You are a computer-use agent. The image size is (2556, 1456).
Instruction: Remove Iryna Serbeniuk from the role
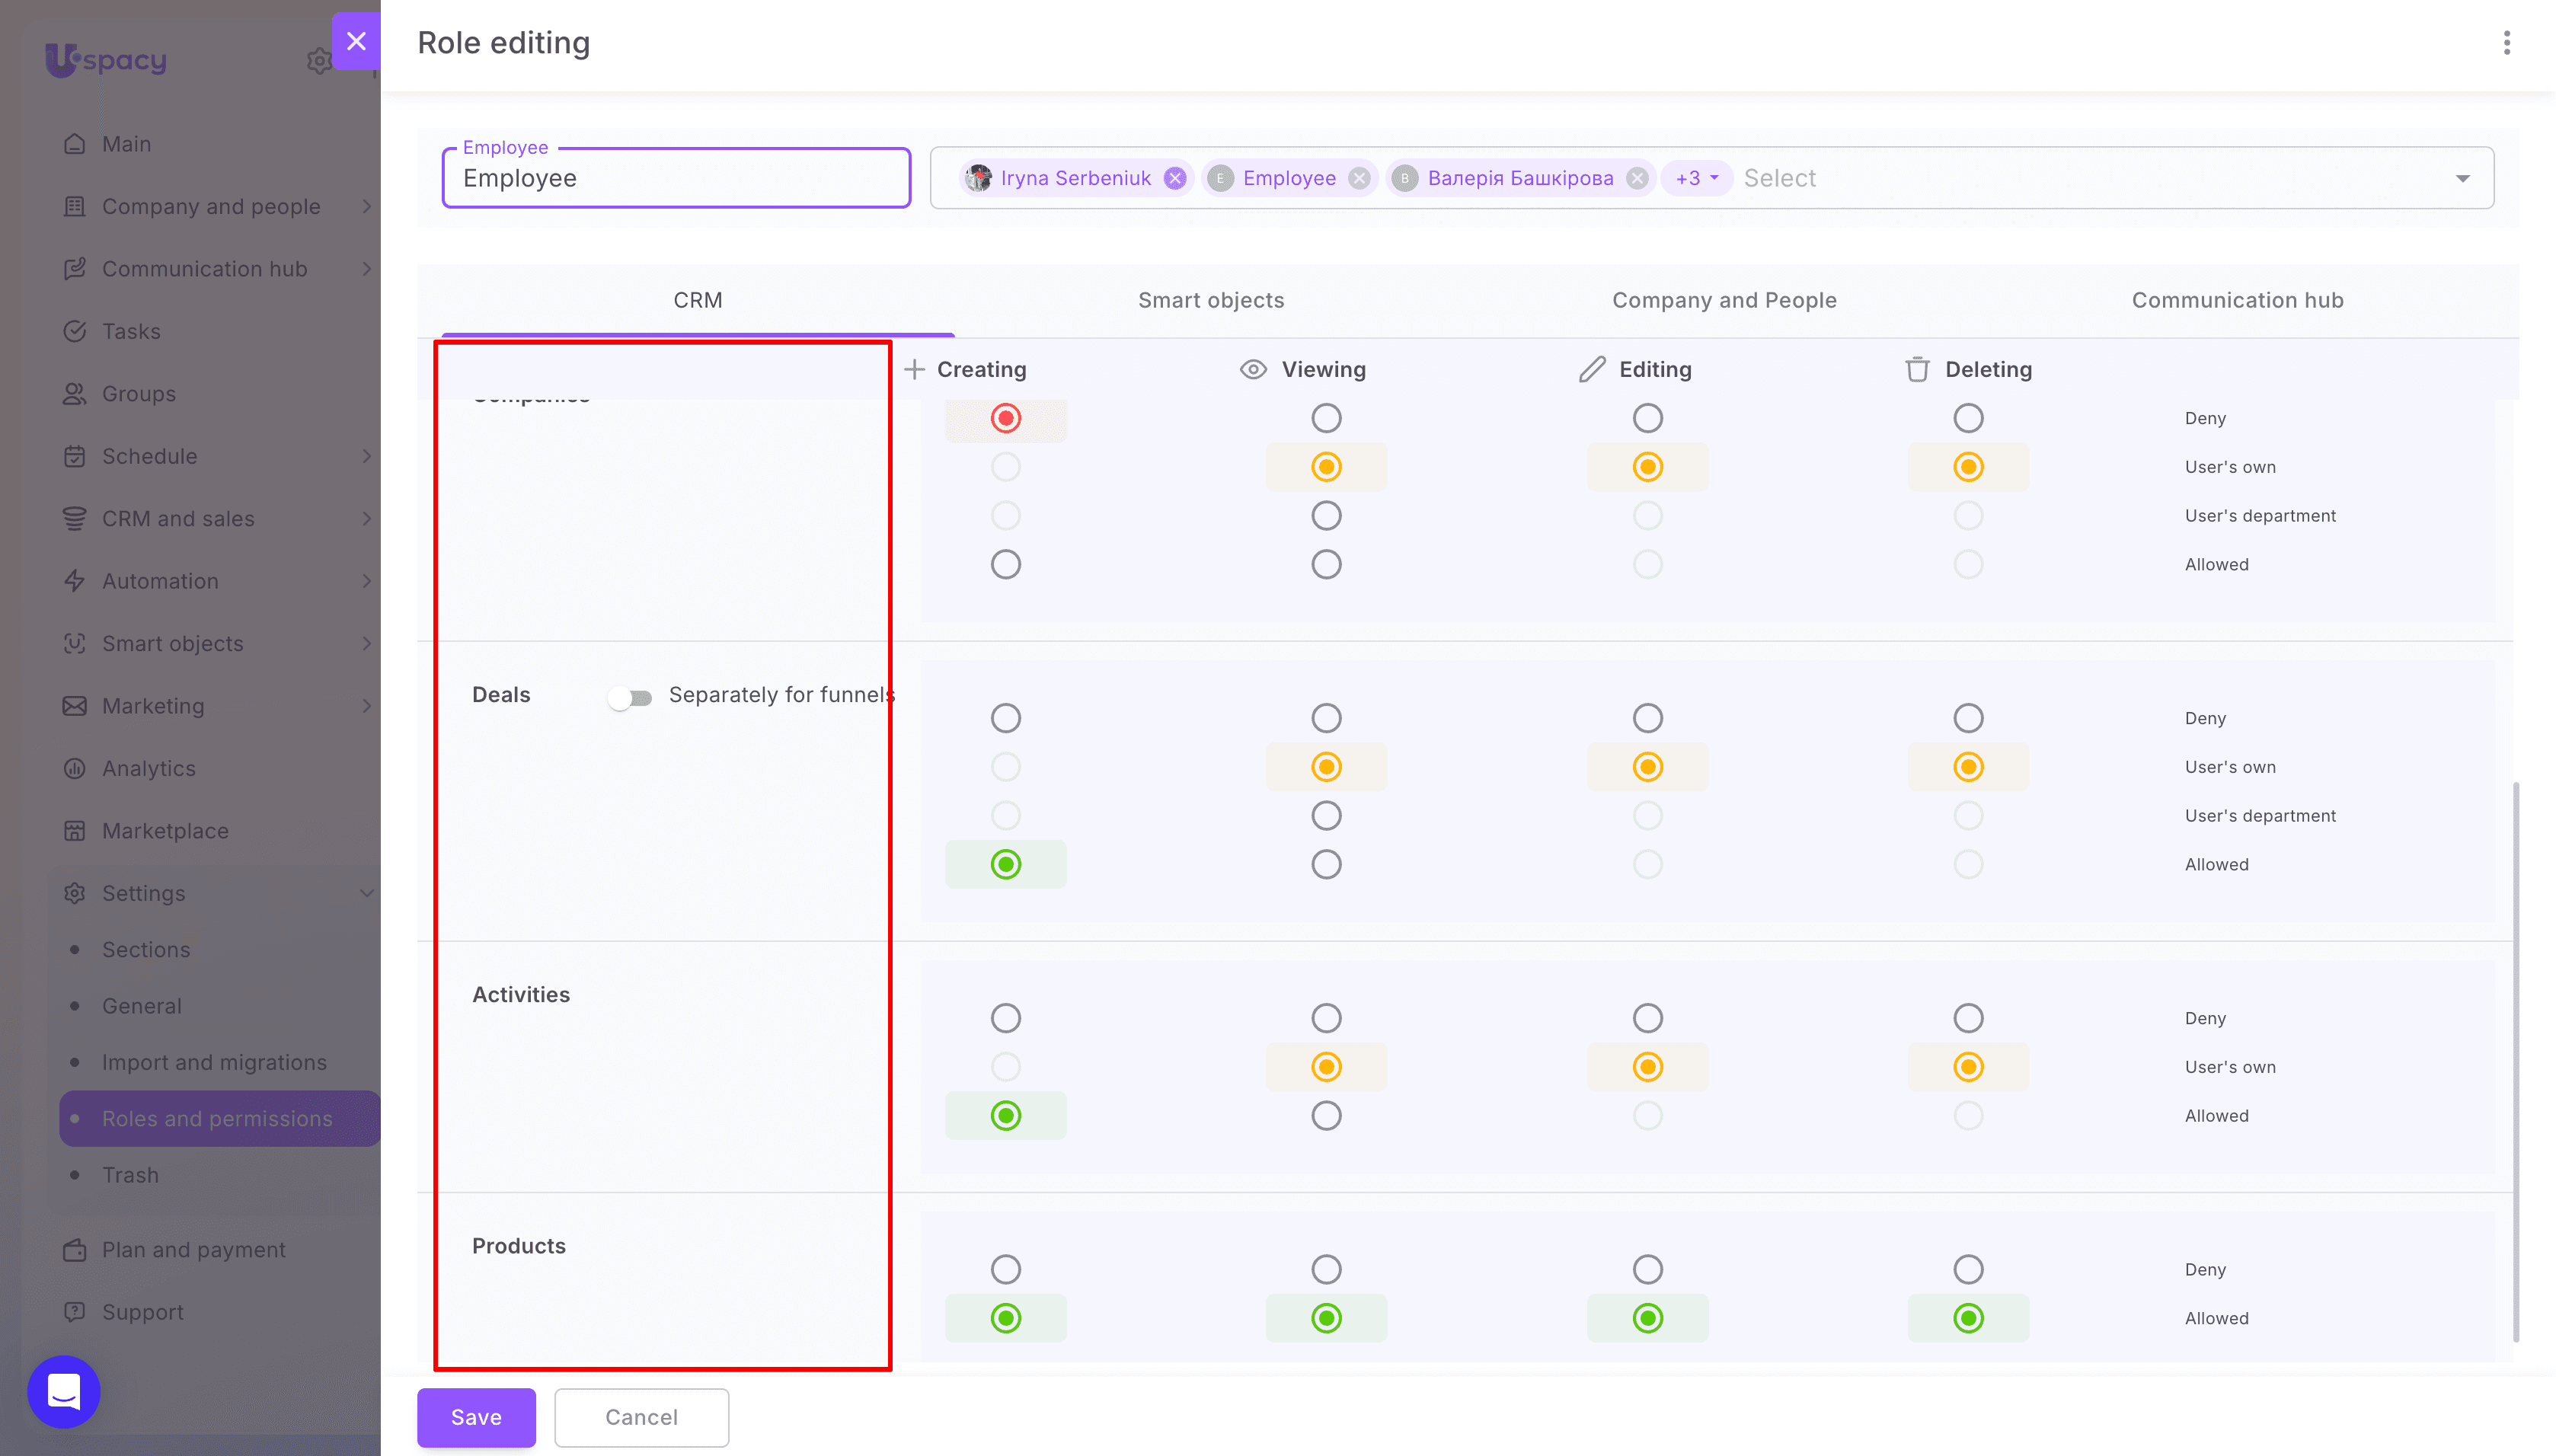pyautogui.click(x=1175, y=178)
